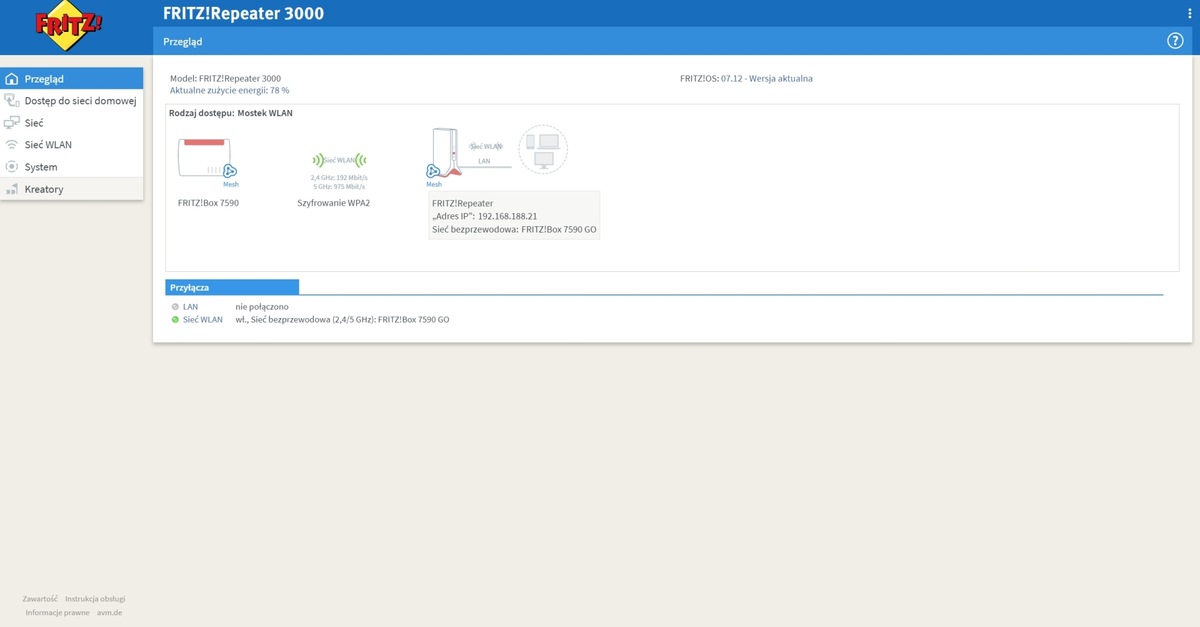
Task: Click the connected devices circle icon
Action: (x=543, y=149)
